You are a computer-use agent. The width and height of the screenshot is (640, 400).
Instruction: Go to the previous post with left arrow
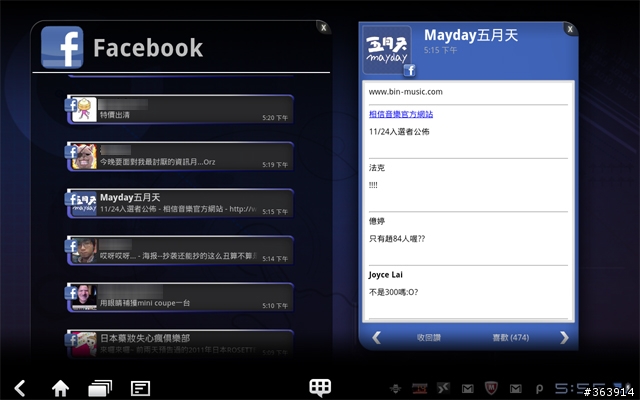[376, 338]
